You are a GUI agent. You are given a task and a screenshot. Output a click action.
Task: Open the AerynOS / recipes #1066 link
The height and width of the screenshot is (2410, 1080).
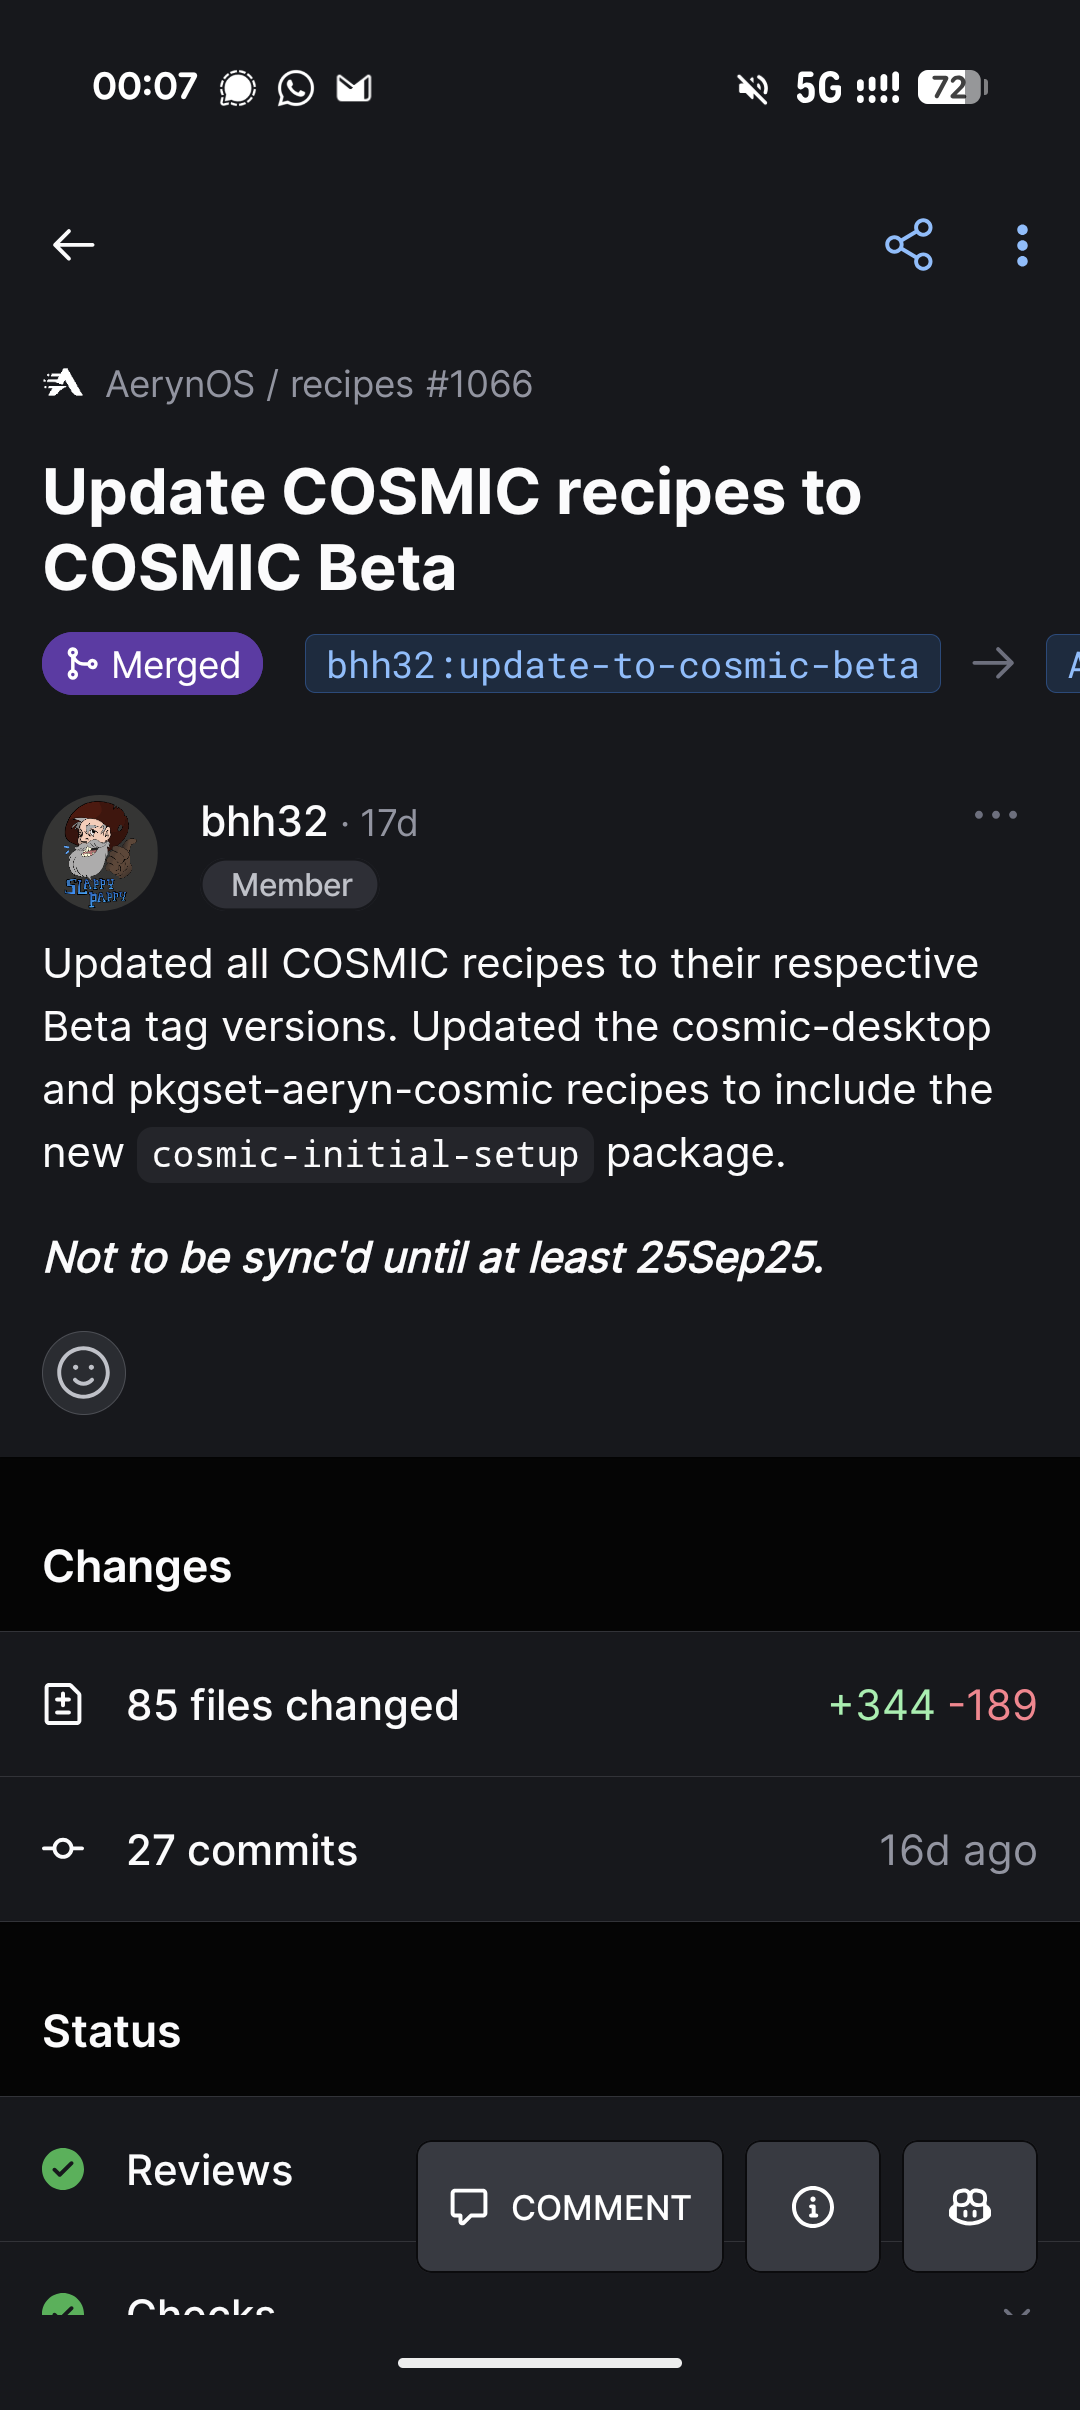click(319, 384)
